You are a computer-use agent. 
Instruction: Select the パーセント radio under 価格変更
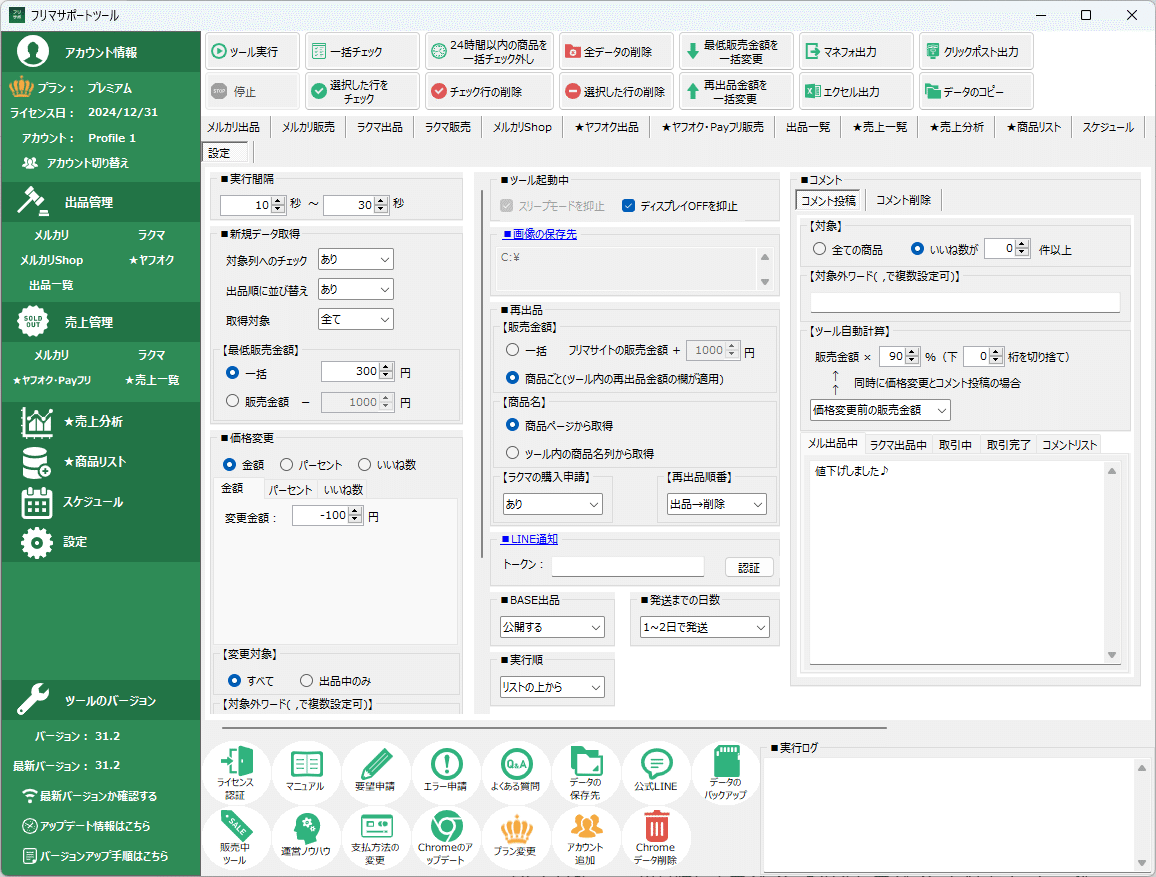tap(287, 465)
